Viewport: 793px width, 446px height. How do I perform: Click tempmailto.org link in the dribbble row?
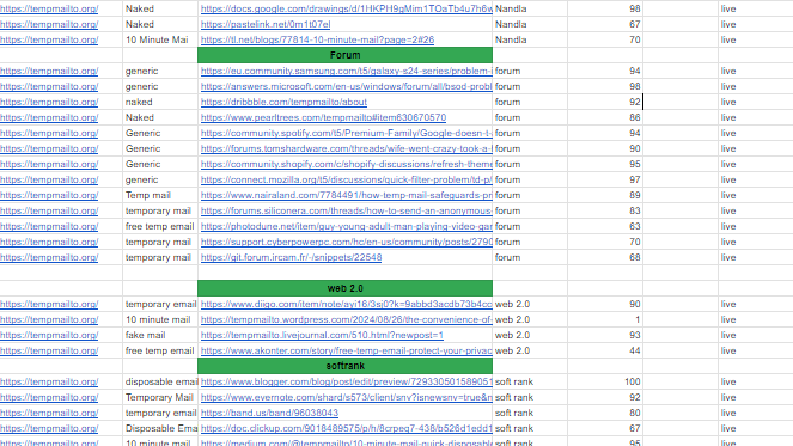click(49, 102)
